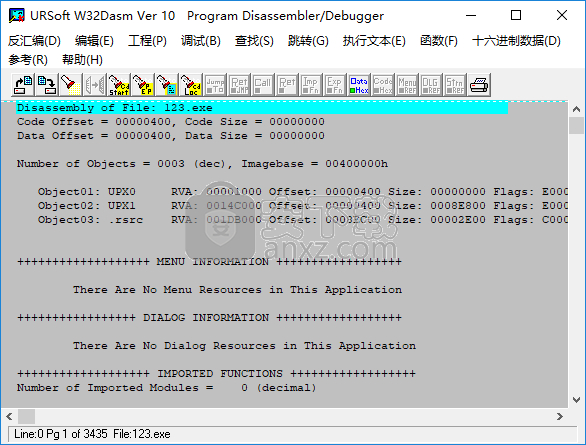The width and height of the screenshot is (586, 445).
Task: Open the 十六进制数据(D) menu
Action: (516, 41)
